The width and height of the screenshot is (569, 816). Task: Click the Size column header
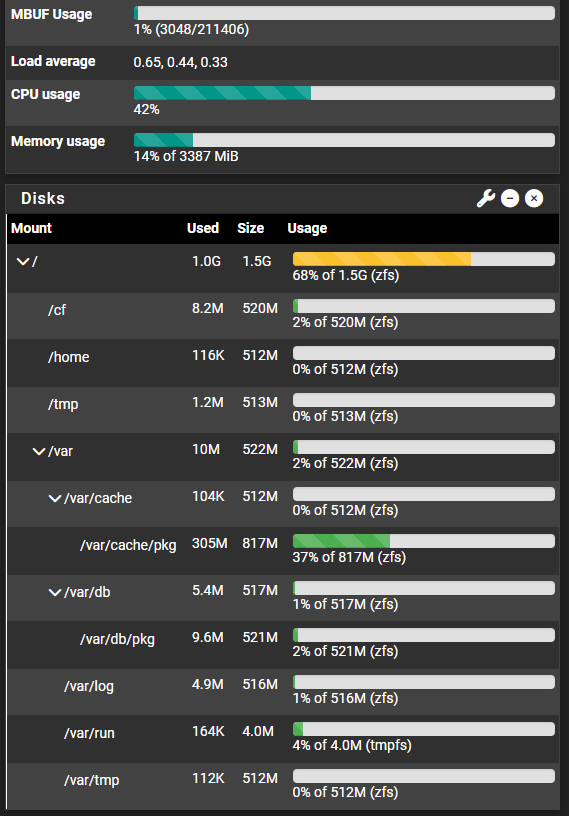(x=250, y=228)
